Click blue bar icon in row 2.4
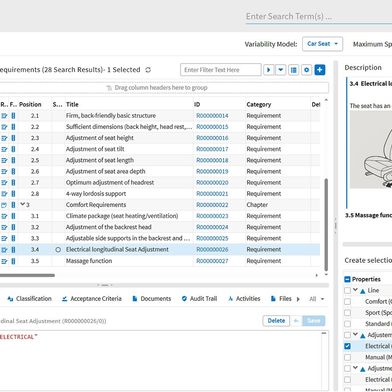The image size is (392, 392). click(x=13, y=149)
